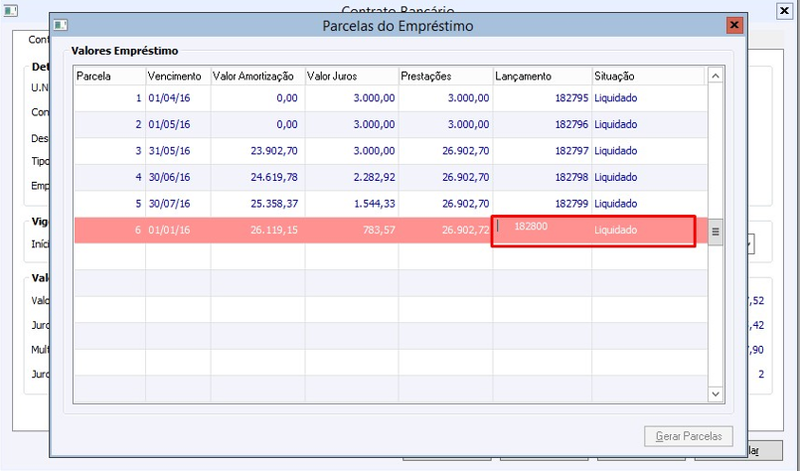Click the table scroll down arrow

click(715, 394)
